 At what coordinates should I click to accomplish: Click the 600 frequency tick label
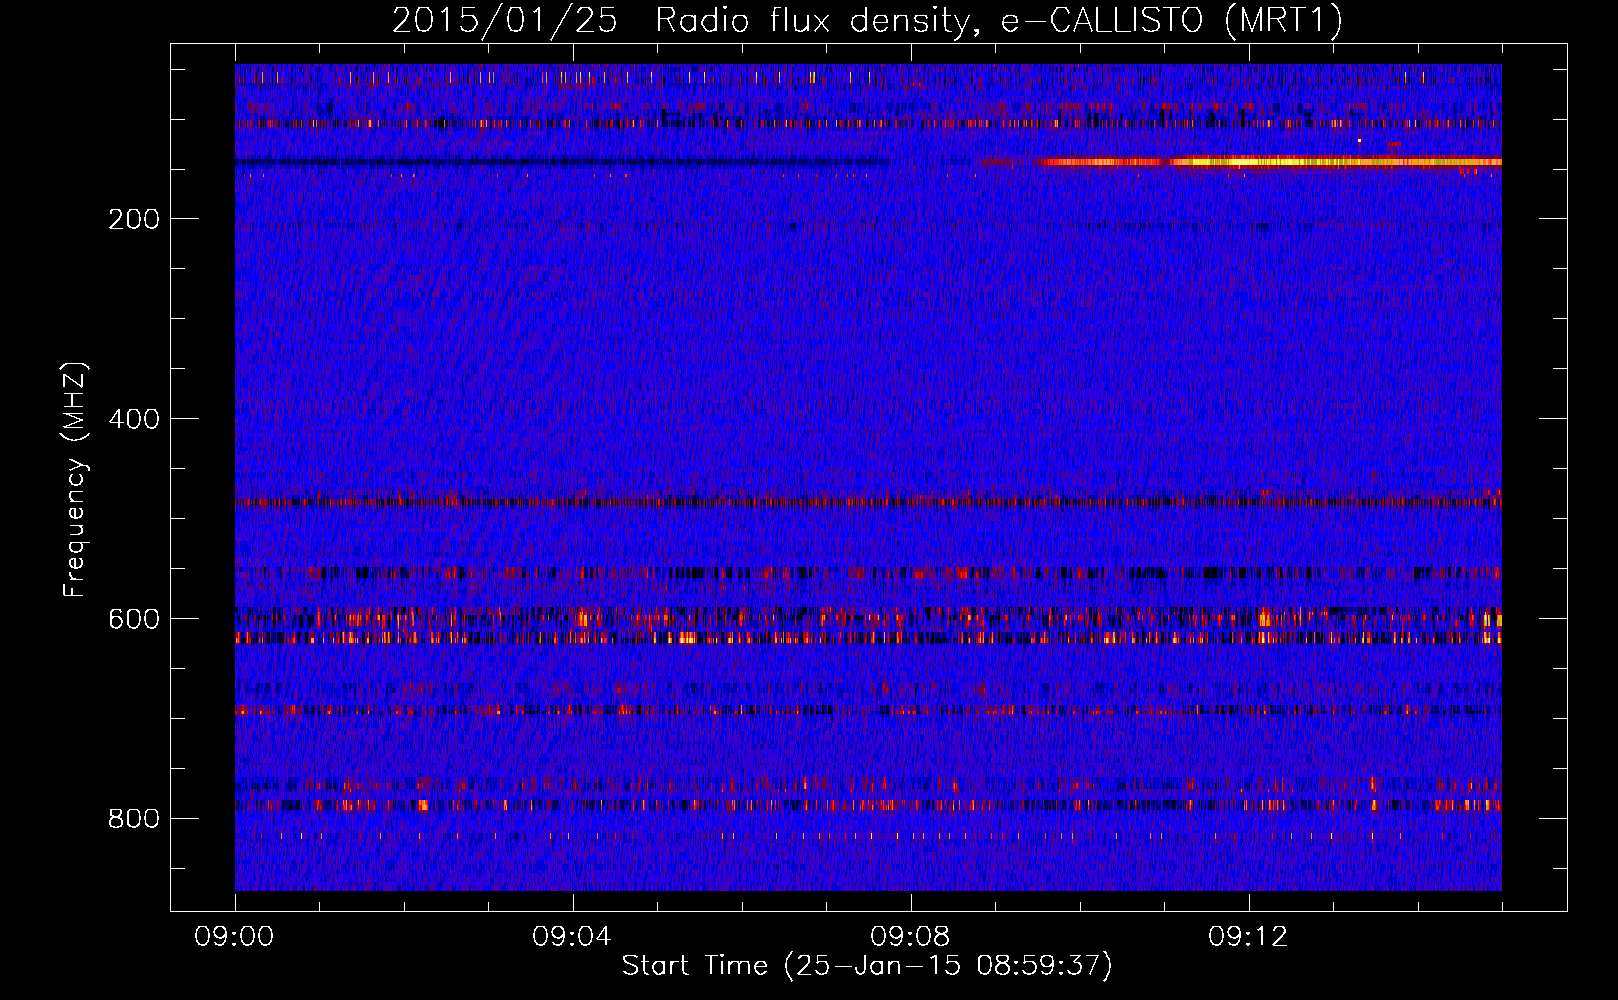134,619
